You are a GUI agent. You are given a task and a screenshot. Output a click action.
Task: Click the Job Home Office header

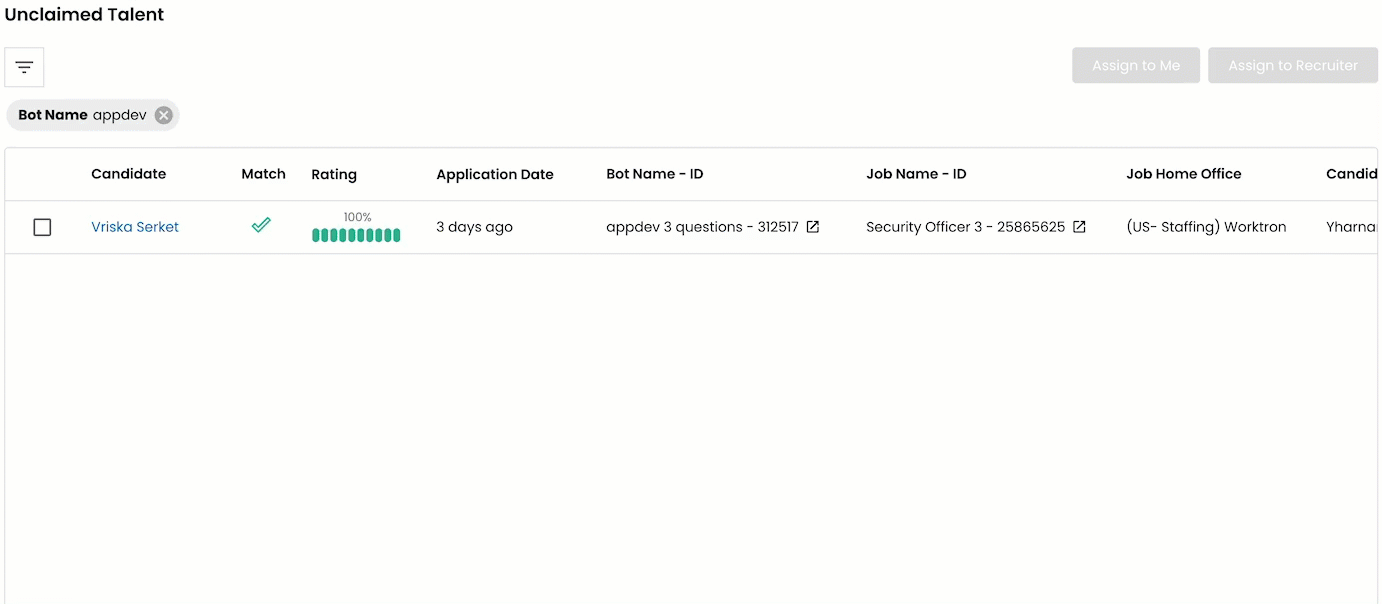tap(1184, 174)
